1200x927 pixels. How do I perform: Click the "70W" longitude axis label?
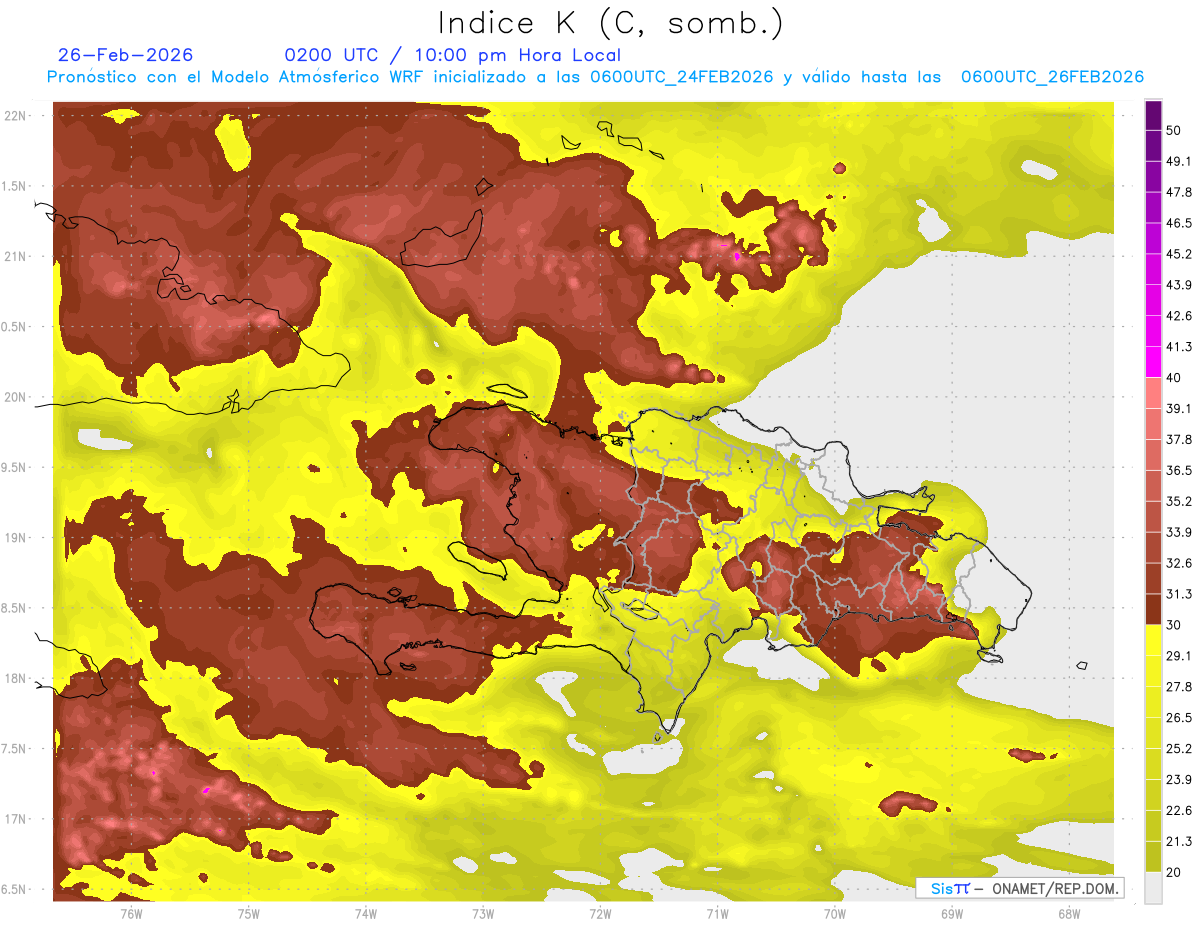tap(835, 914)
